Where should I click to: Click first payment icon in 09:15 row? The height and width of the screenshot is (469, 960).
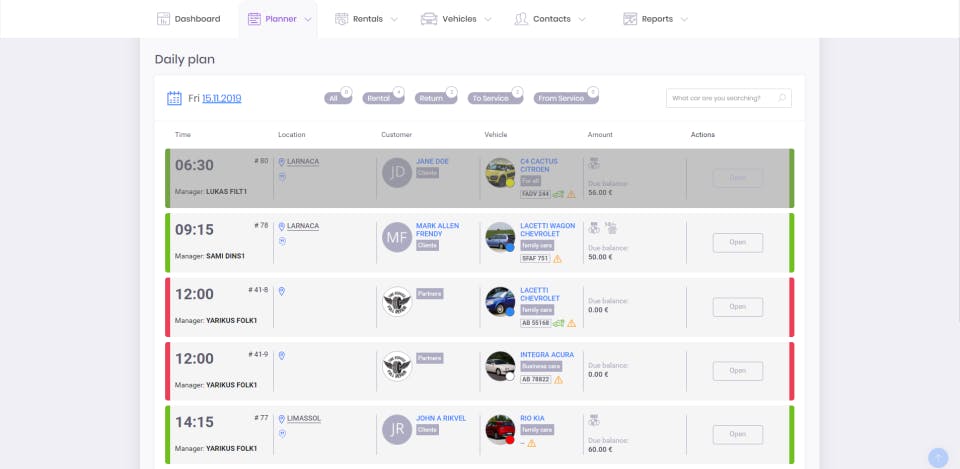[x=594, y=228]
